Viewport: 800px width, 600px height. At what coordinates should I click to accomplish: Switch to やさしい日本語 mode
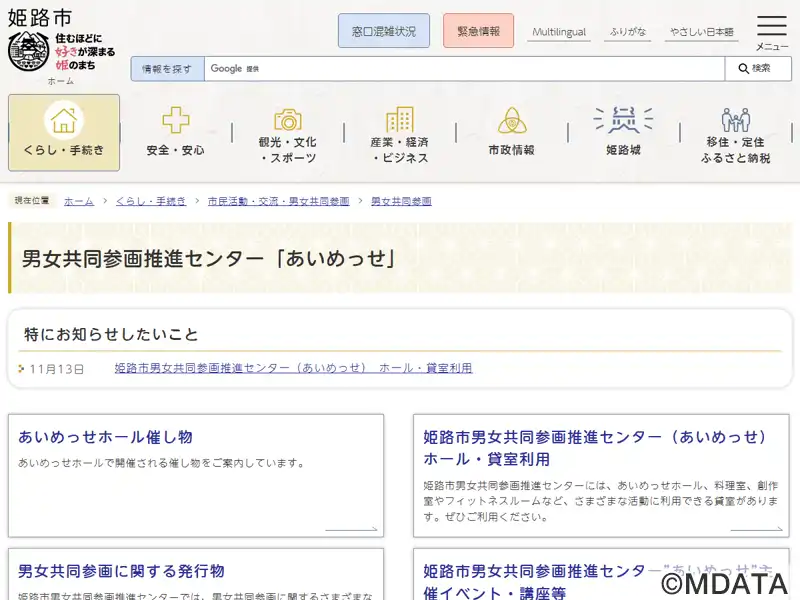[702, 32]
